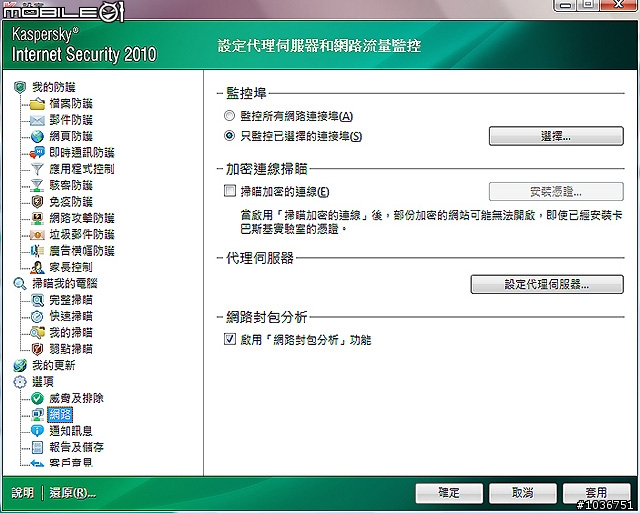Enable 掃瞄加密的連線 checkbox

point(230,191)
